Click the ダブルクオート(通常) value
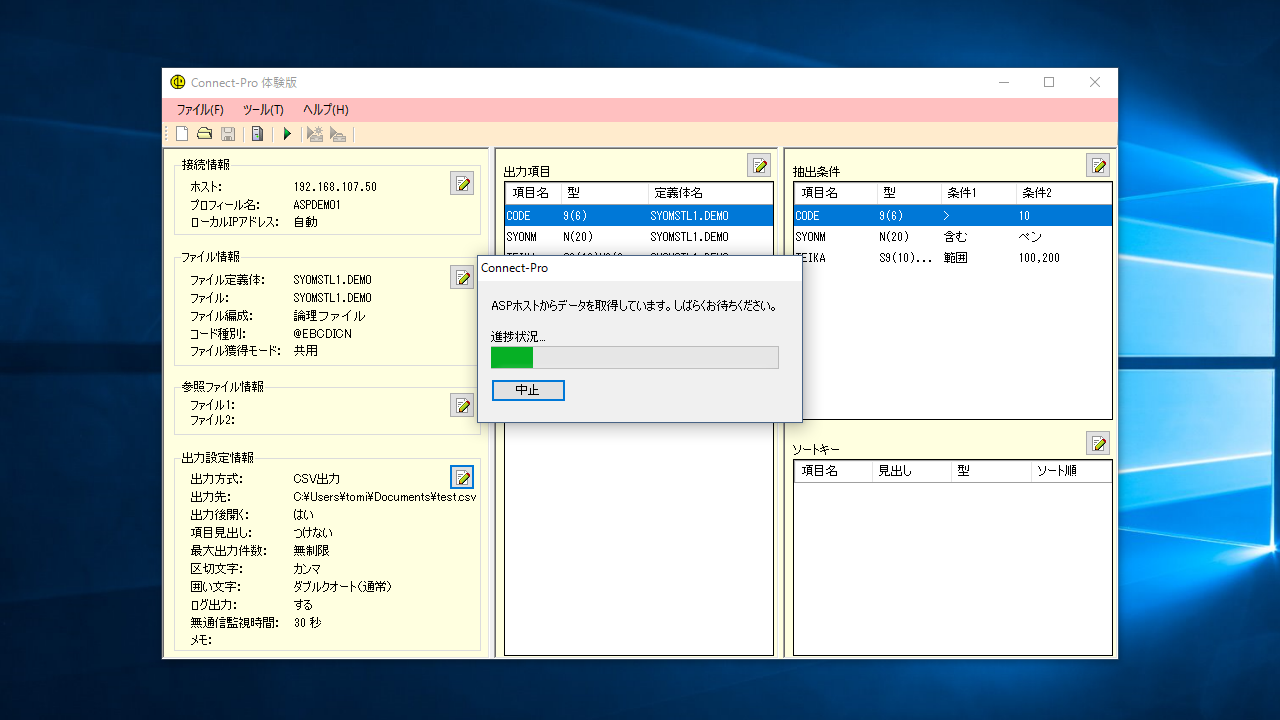The height and width of the screenshot is (720, 1280). [342, 587]
